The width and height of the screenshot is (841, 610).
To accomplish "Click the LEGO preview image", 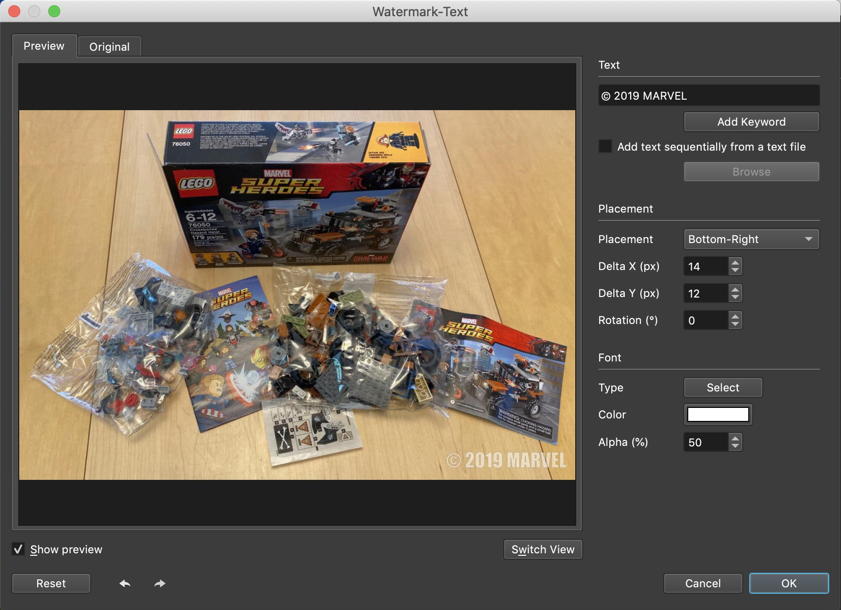I will click(297, 295).
